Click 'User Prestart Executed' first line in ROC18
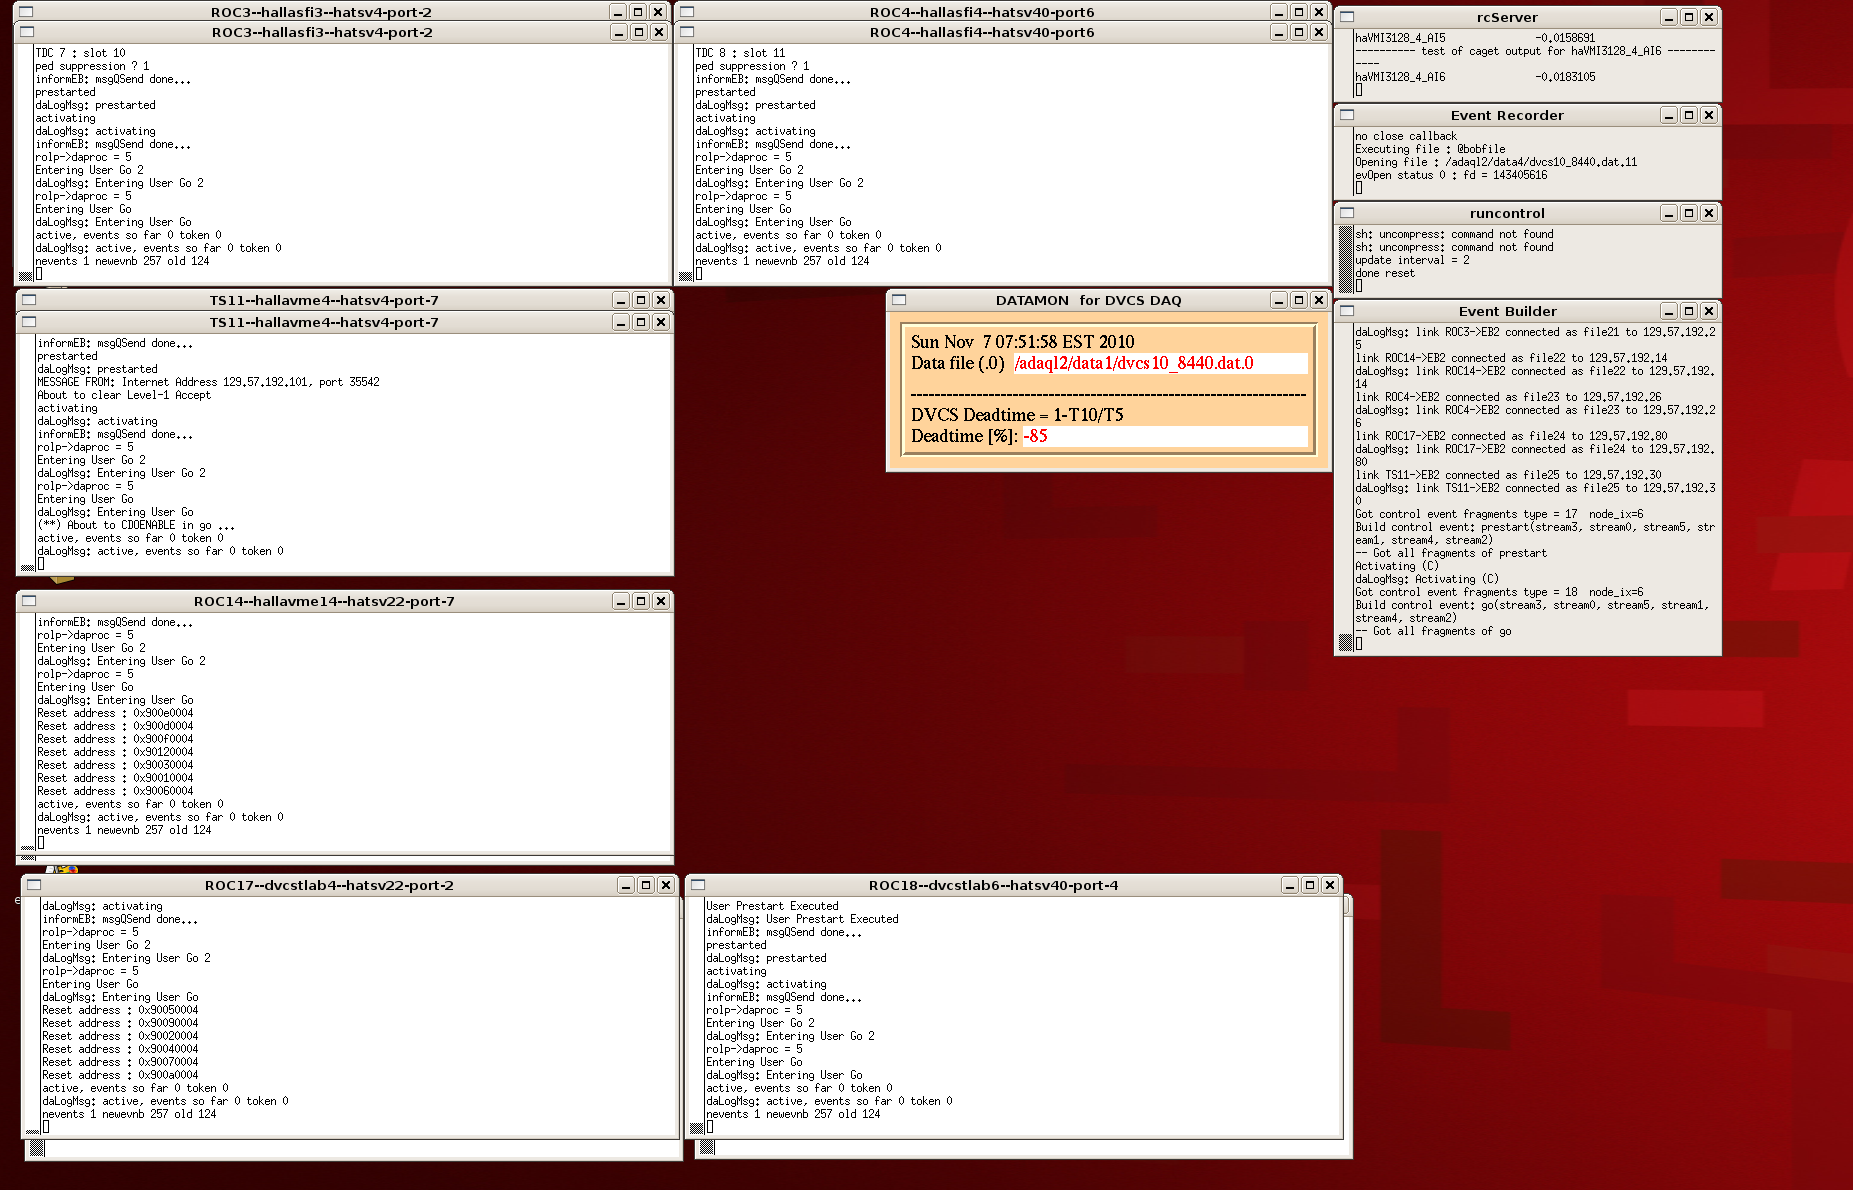The width and height of the screenshot is (1853, 1190). click(x=772, y=906)
